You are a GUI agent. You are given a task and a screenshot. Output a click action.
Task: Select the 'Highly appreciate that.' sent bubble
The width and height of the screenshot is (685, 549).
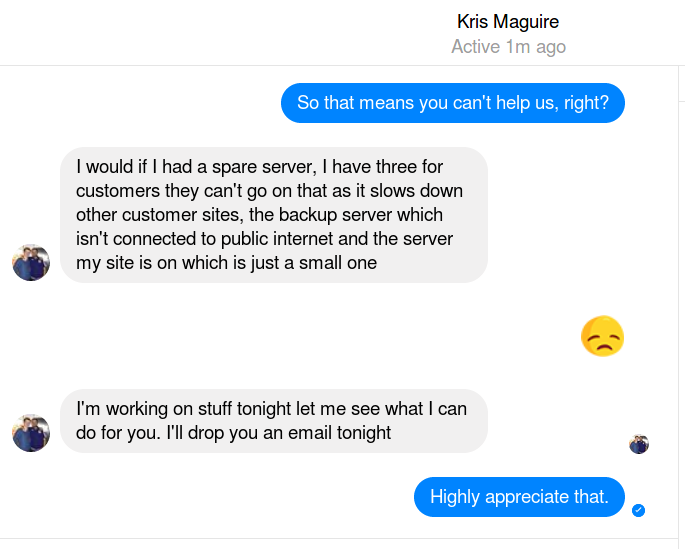pyautogui.click(x=519, y=497)
